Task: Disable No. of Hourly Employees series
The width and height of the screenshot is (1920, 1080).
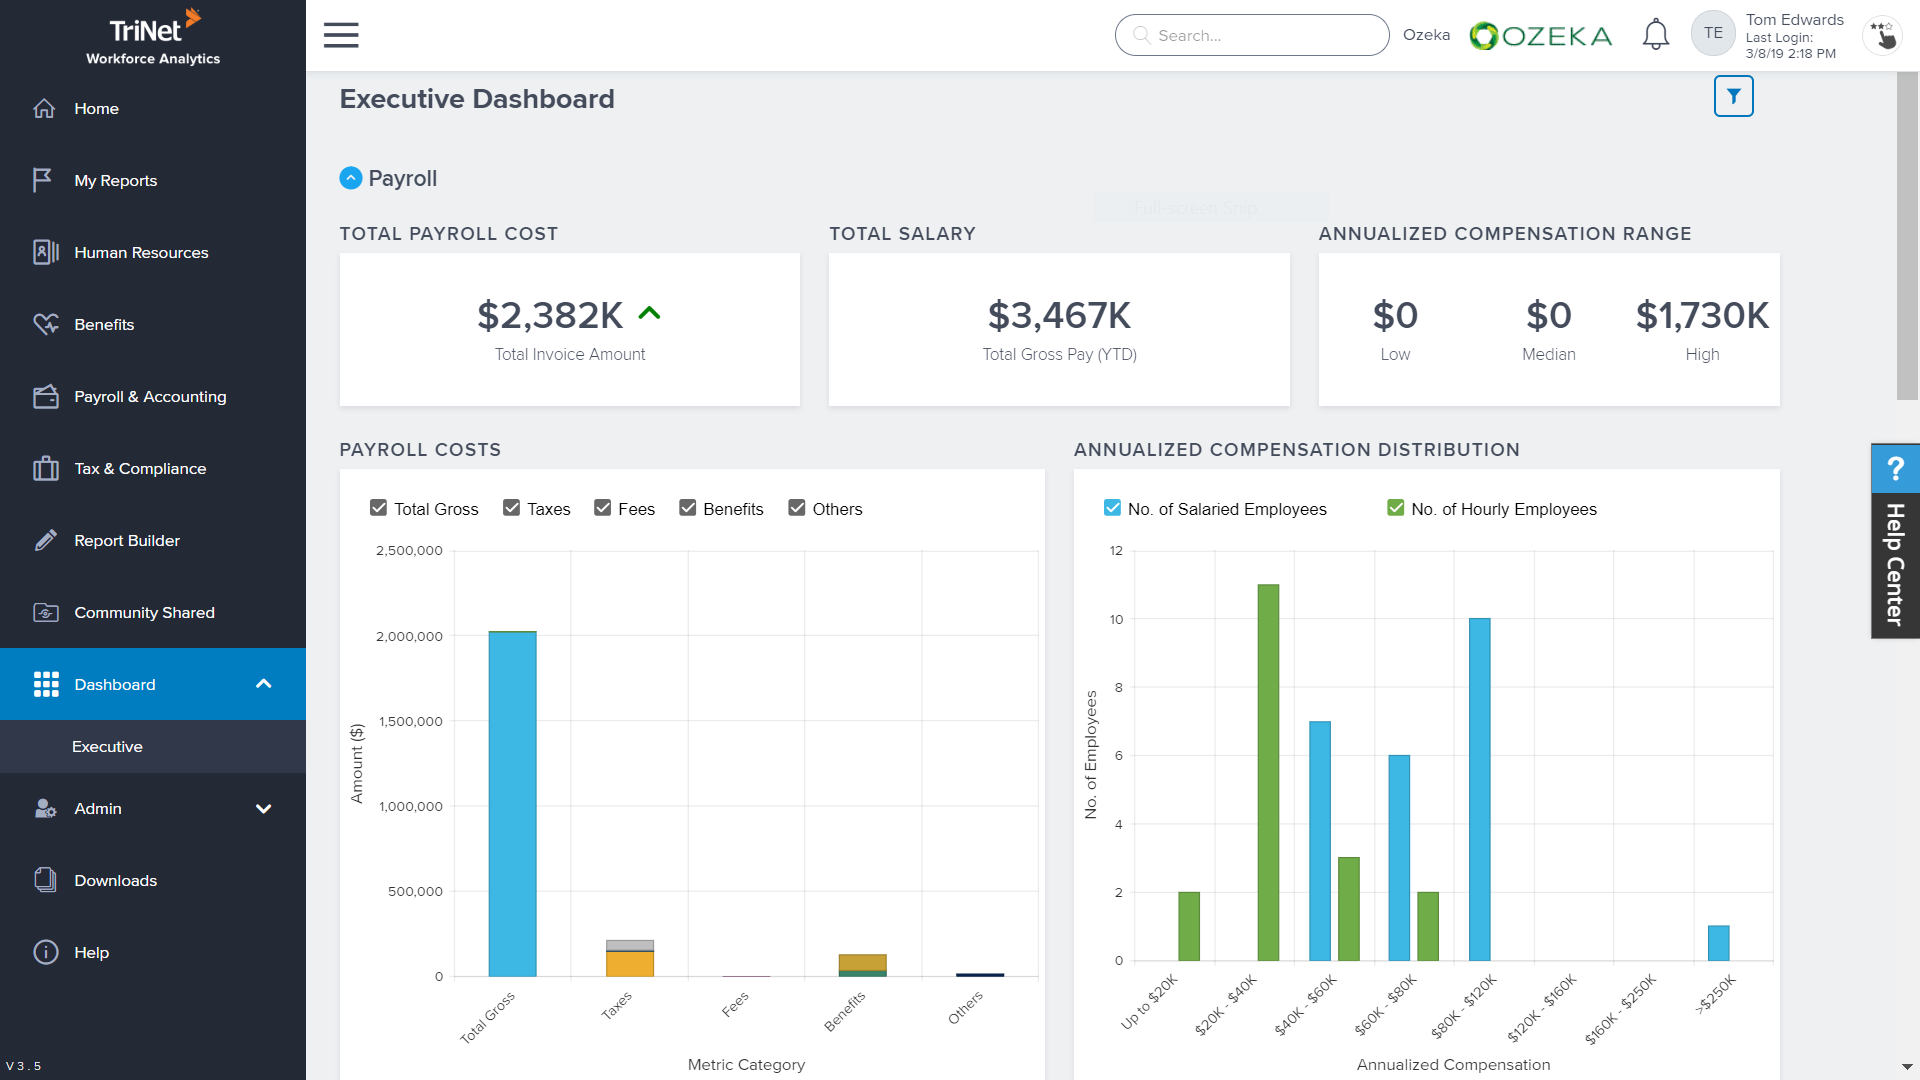Action: (1396, 508)
